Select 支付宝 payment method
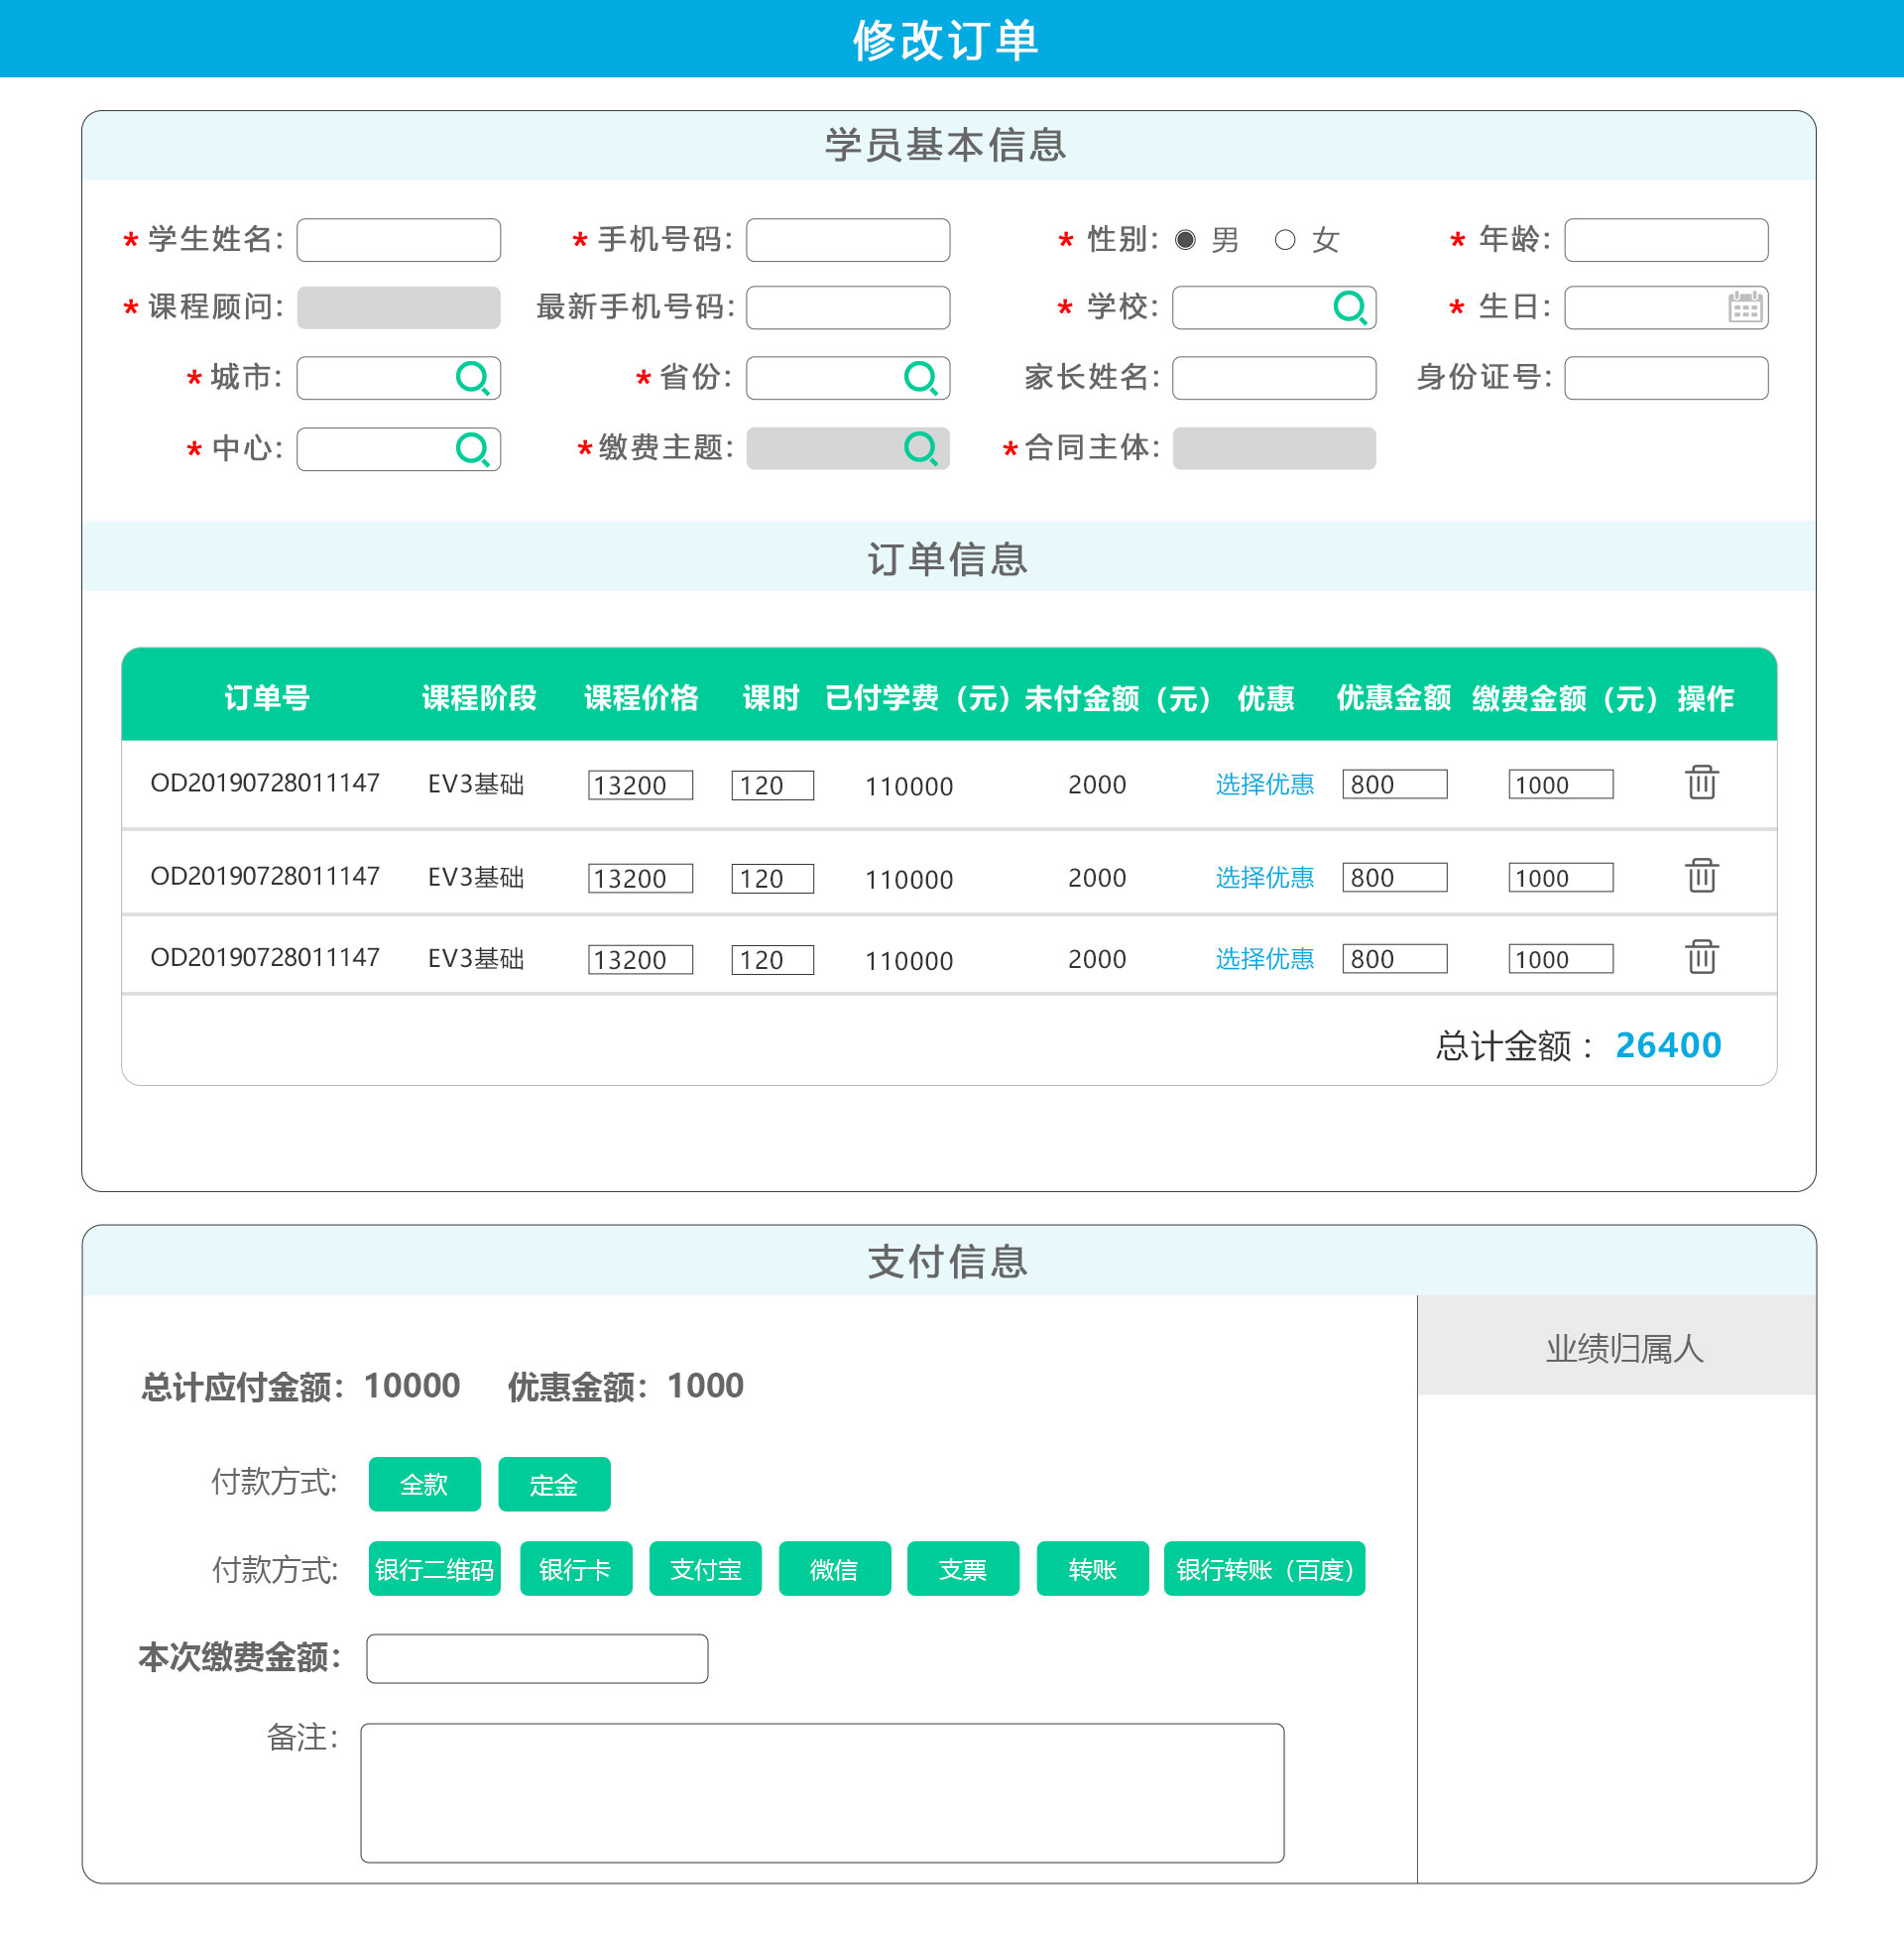 click(706, 1569)
